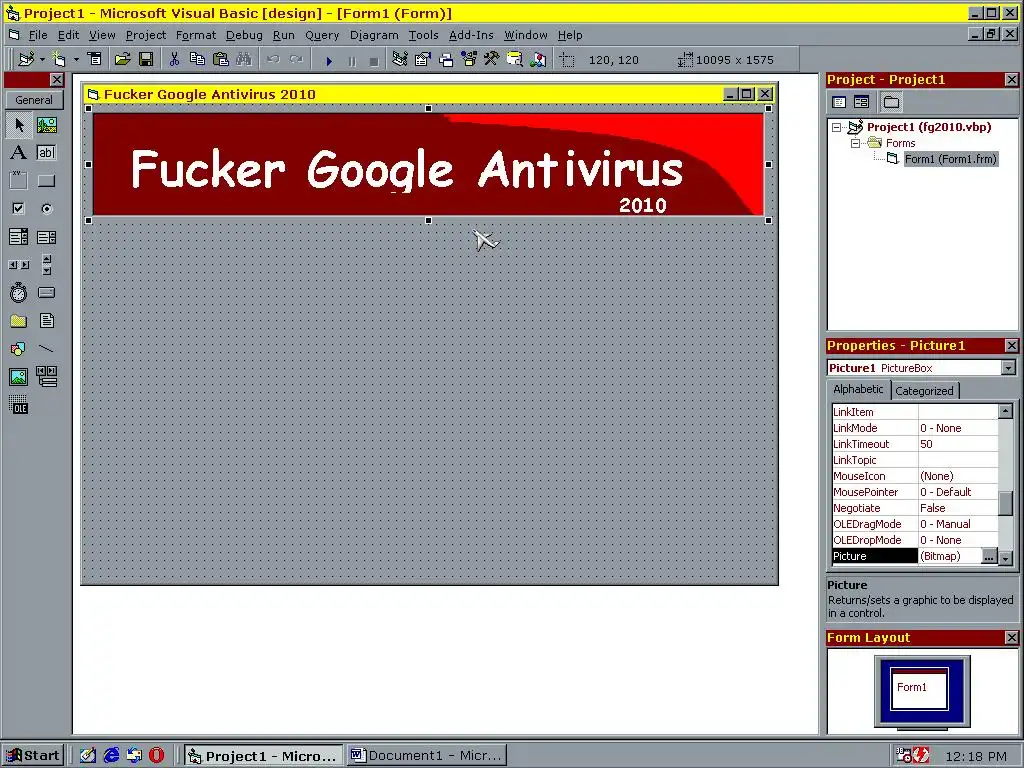This screenshot has height=768, width=1024.
Task: Click the Form Layout Window toolbar icon
Action: 446,59
